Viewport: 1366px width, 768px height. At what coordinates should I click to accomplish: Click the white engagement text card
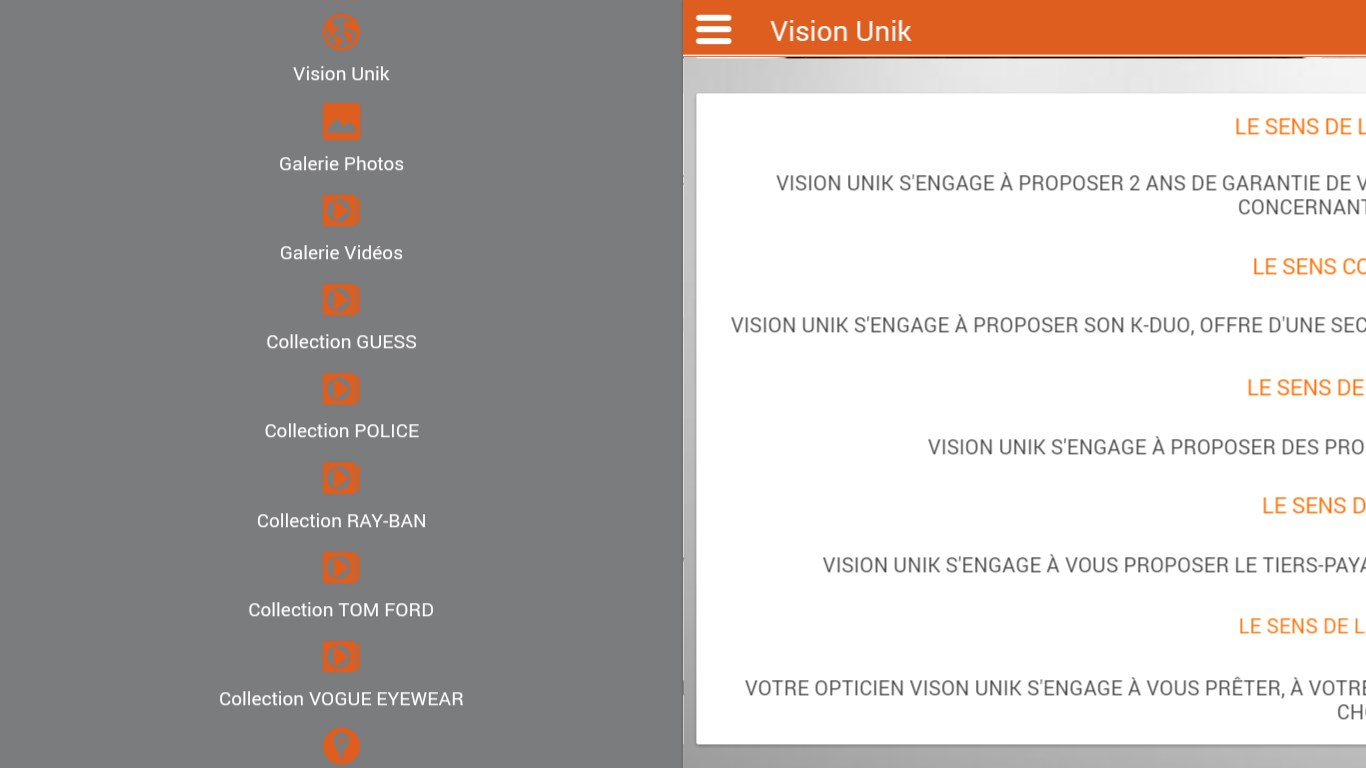pyautogui.click(x=1031, y=419)
